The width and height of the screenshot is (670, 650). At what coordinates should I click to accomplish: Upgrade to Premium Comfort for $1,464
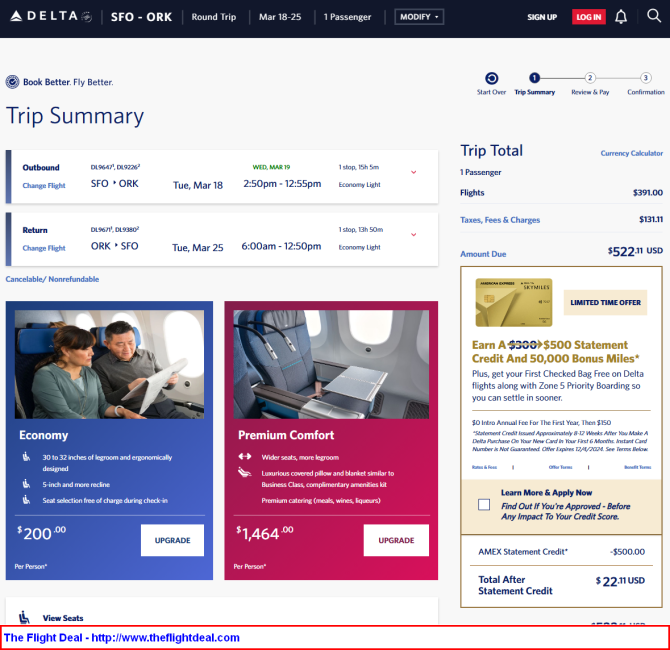coord(396,540)
